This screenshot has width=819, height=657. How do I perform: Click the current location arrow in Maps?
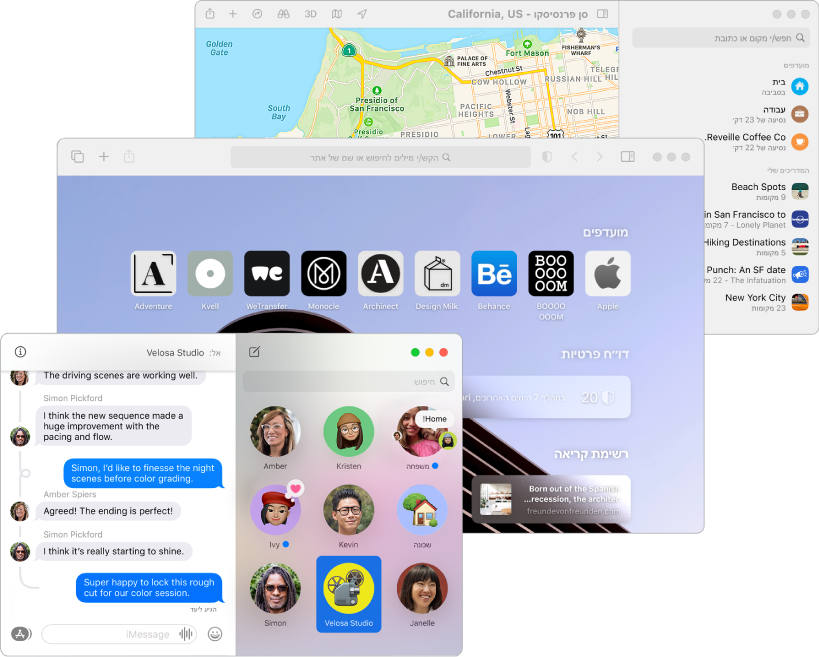361,13
